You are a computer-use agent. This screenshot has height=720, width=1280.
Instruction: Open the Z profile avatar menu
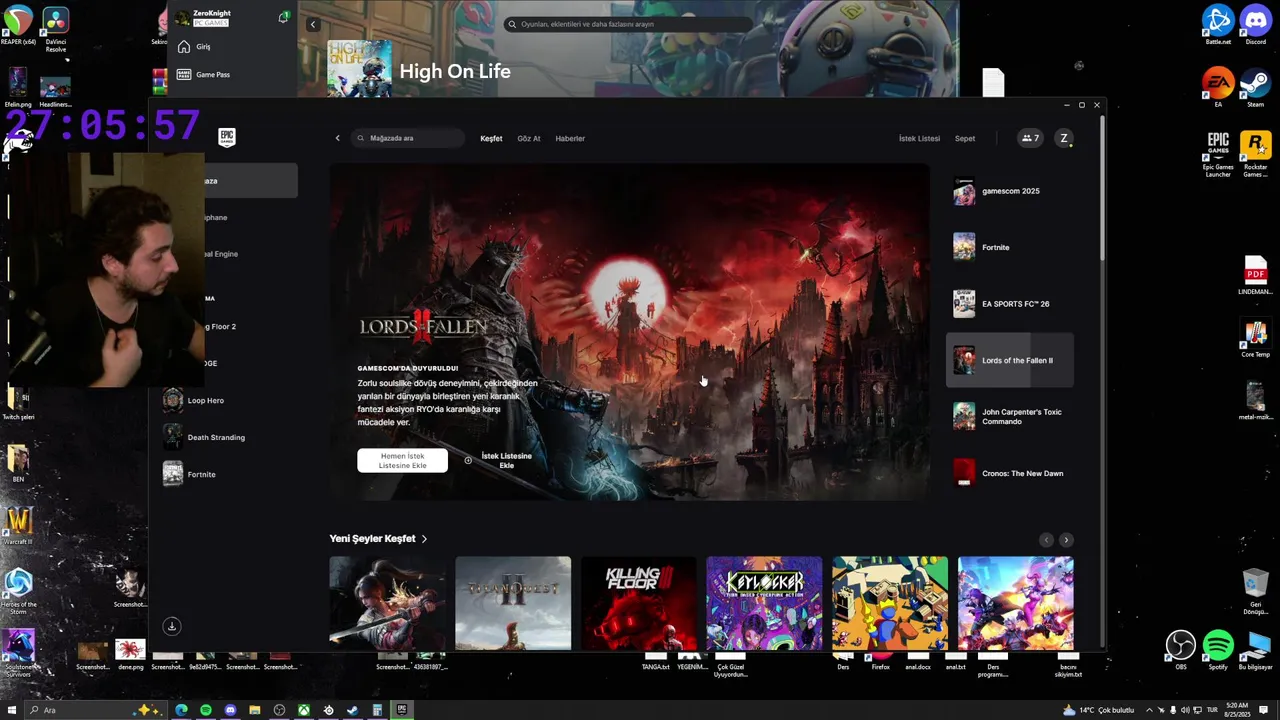click(1064, 138)
